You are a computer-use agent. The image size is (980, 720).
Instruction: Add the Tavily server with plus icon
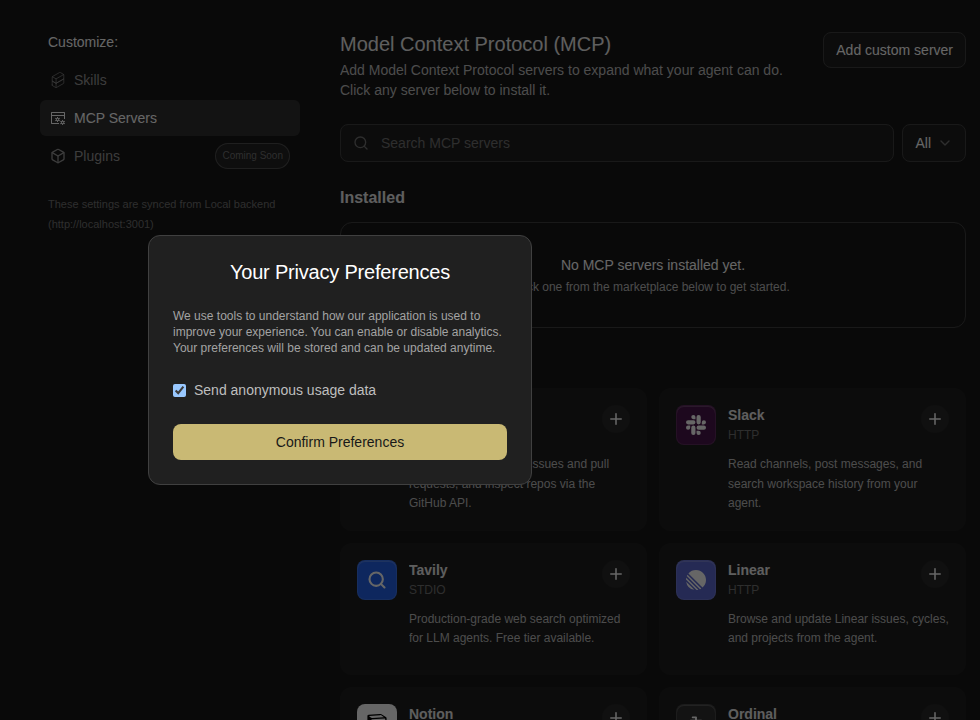click(616, 574)
